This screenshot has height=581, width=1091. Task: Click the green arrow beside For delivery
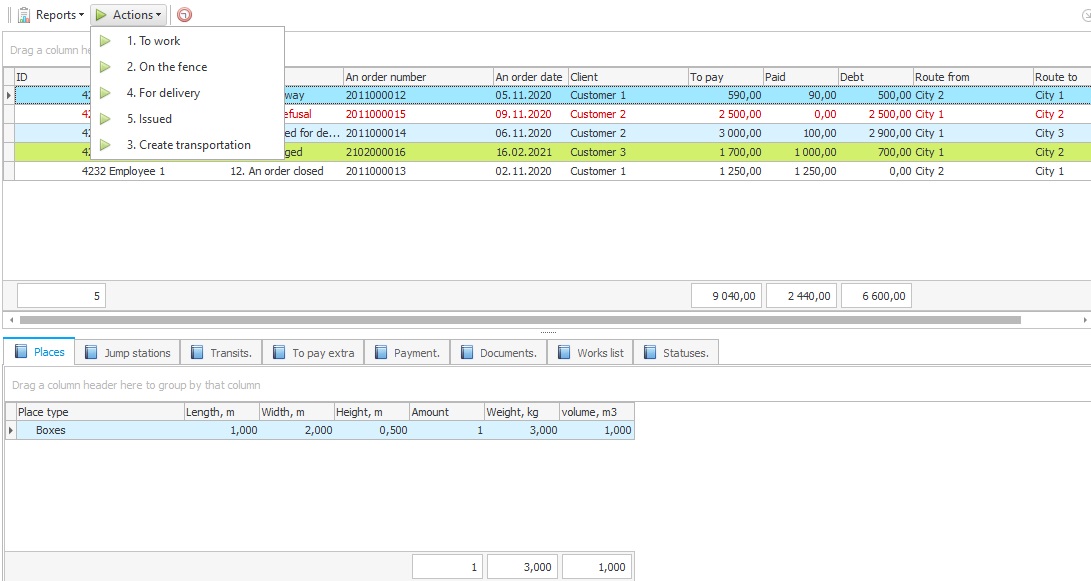(105, 93)
